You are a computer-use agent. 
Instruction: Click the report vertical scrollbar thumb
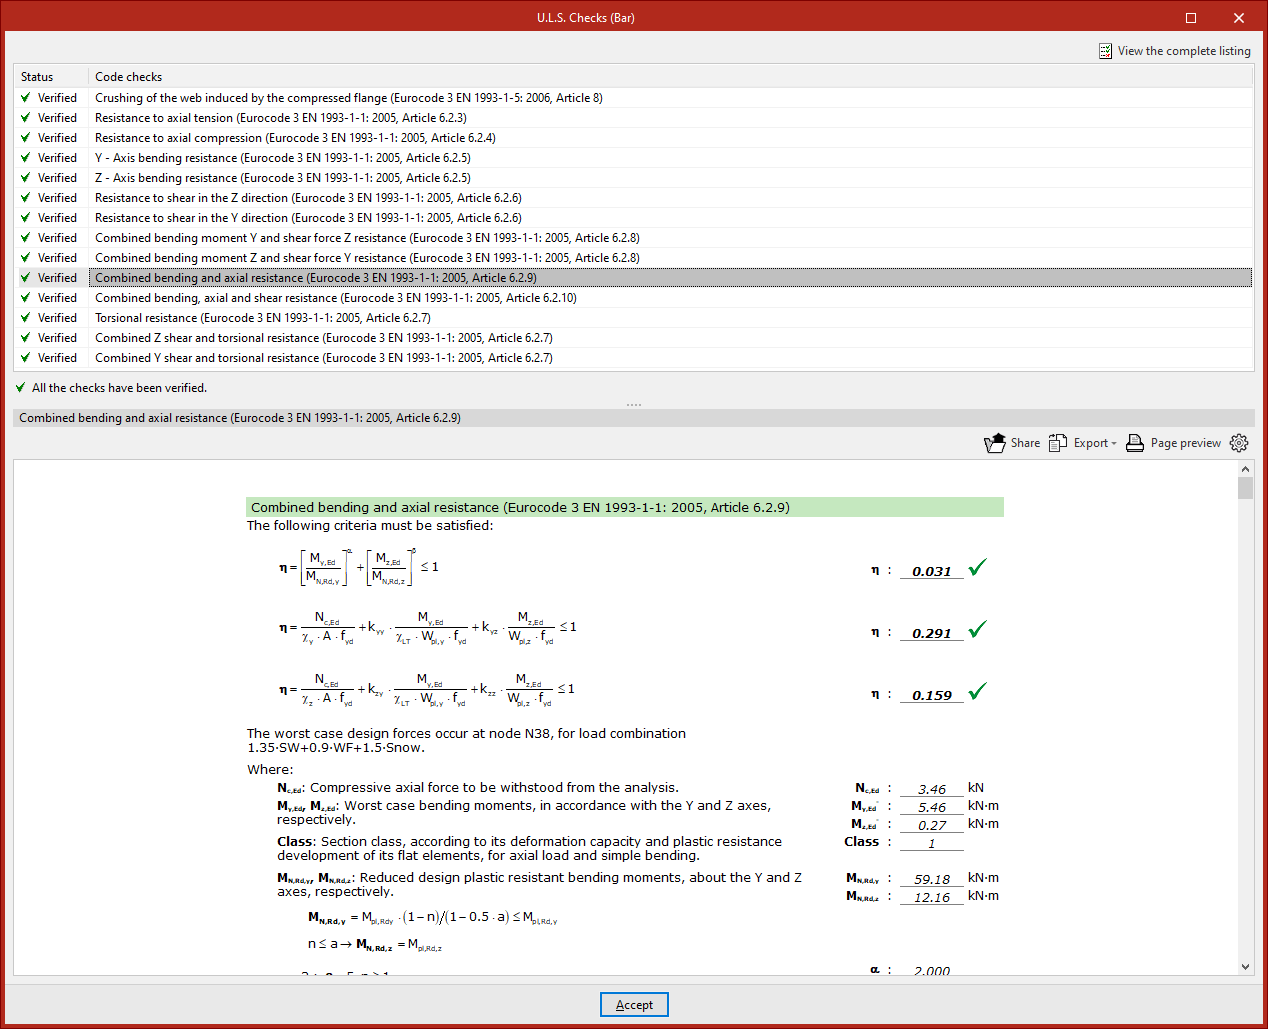coord(1245,488)
